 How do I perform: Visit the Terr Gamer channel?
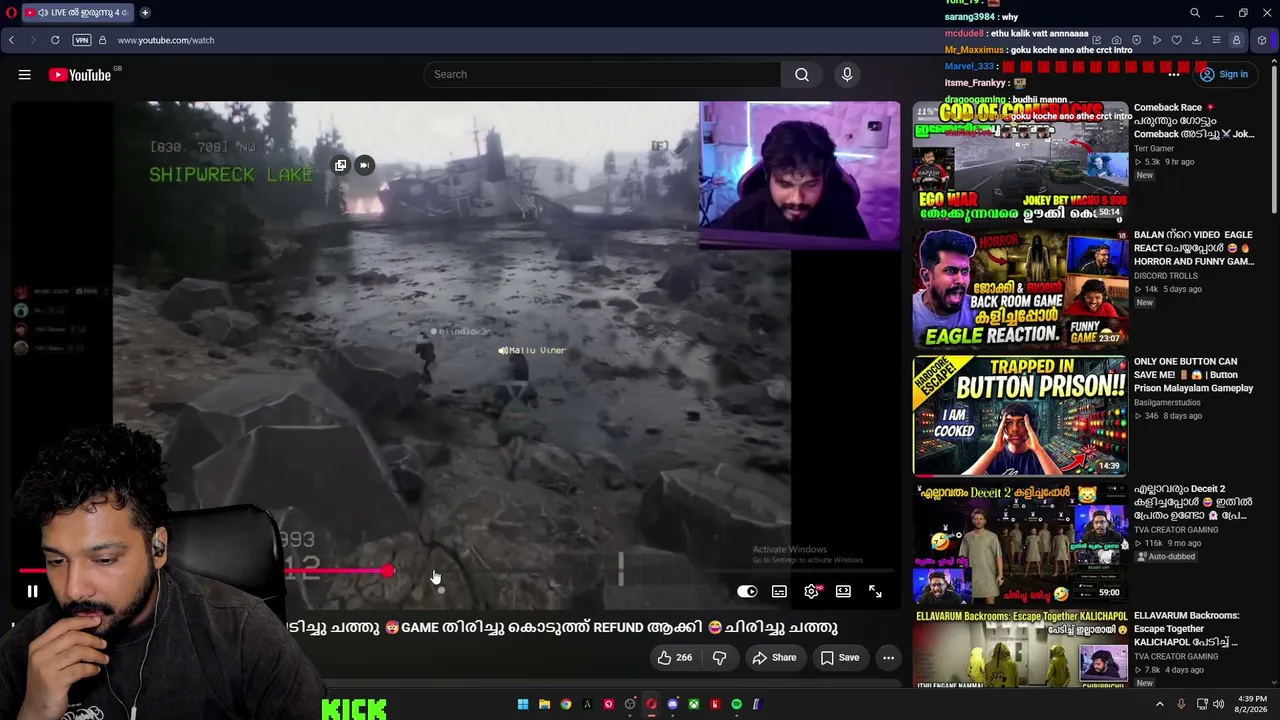pos(1154,149)
